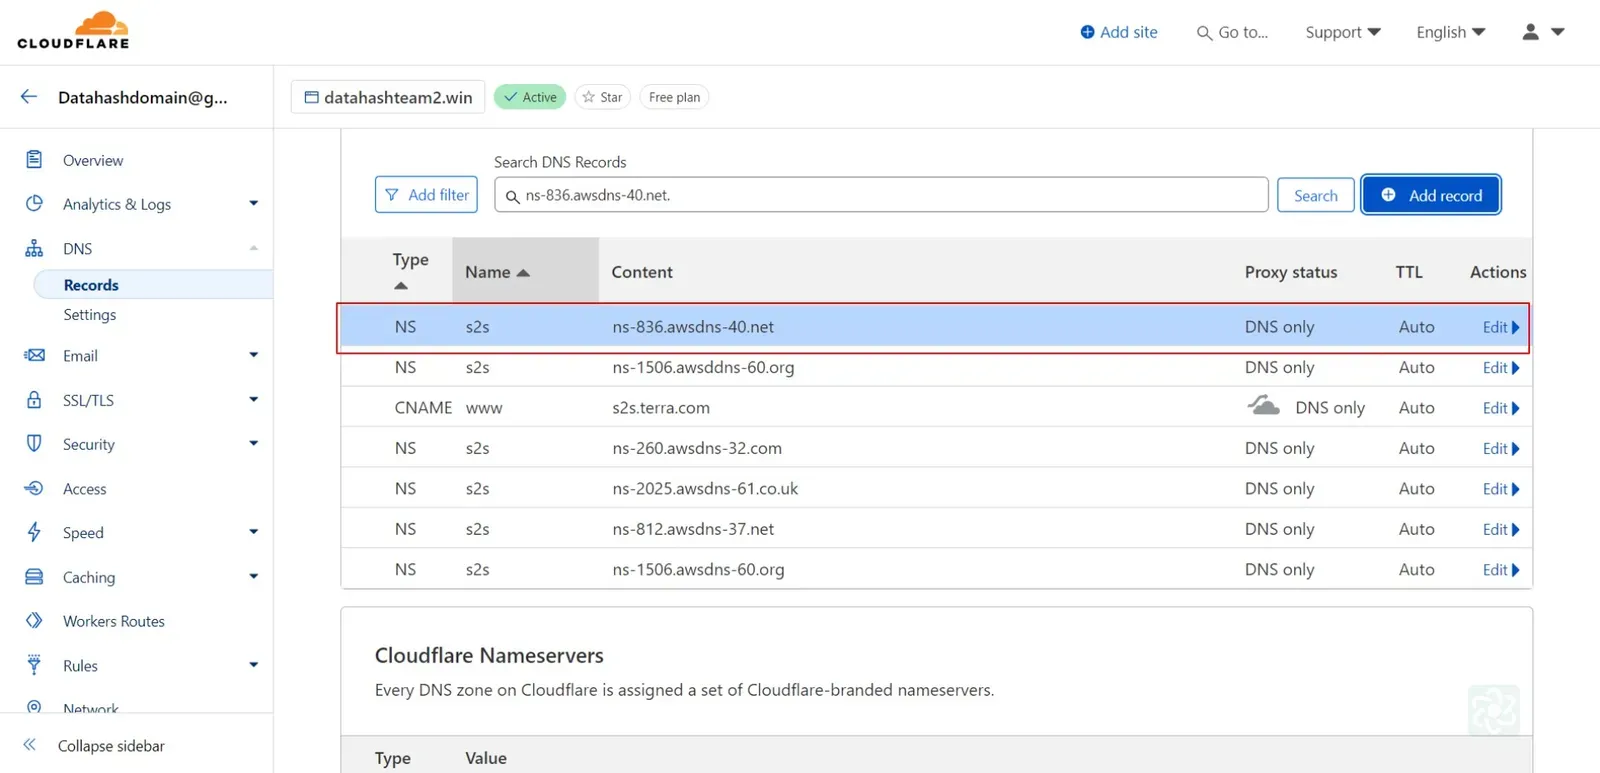Click the DNS network icon in sidebar
Screen dimensions: 1600x773
coord(34,248)
